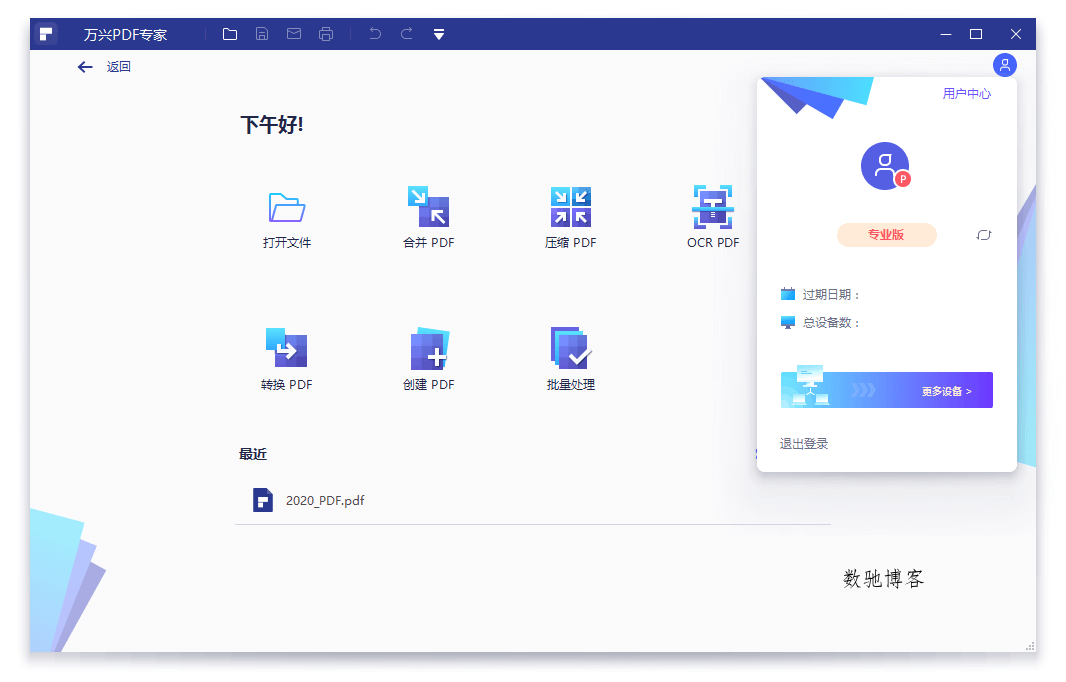Click the redo arrow icon
1066x682 pixels.
pyautogui.click(x=407, y=33)
